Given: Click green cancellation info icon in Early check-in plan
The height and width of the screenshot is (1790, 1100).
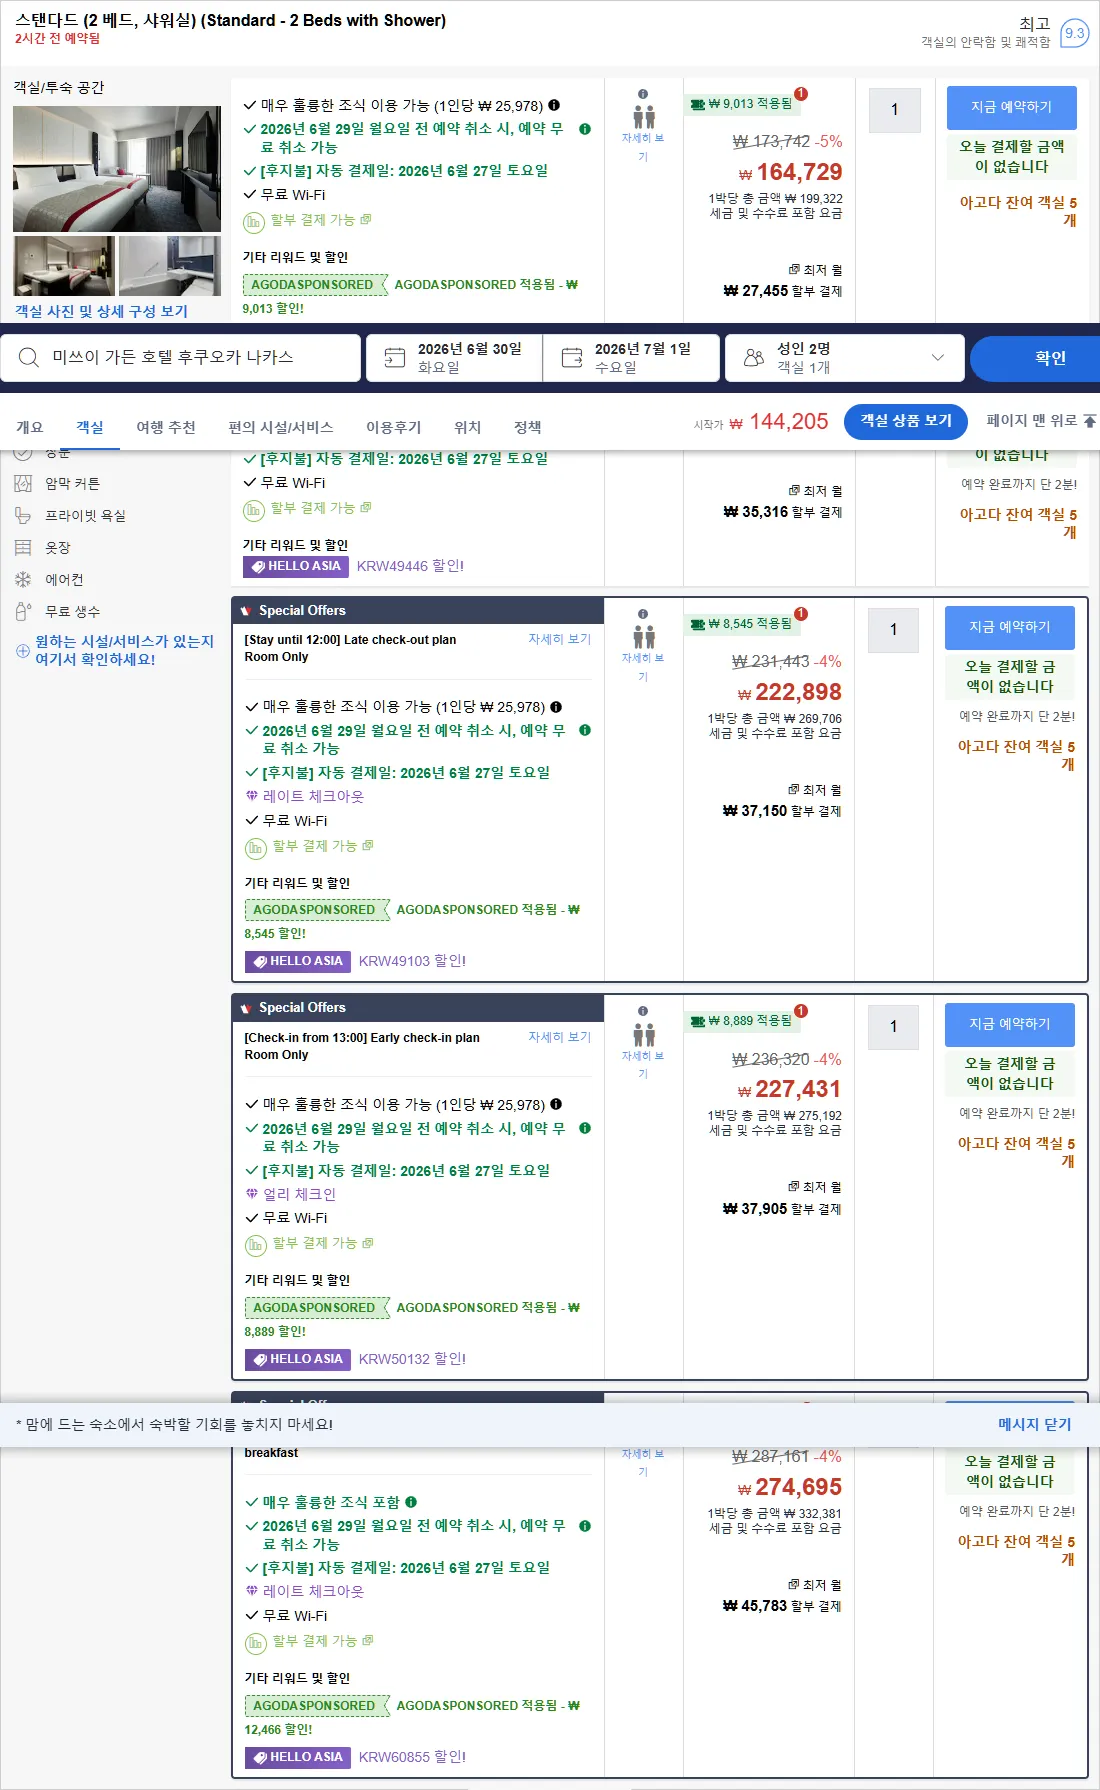Looking at the screenshot, I should coord(585,1128).
